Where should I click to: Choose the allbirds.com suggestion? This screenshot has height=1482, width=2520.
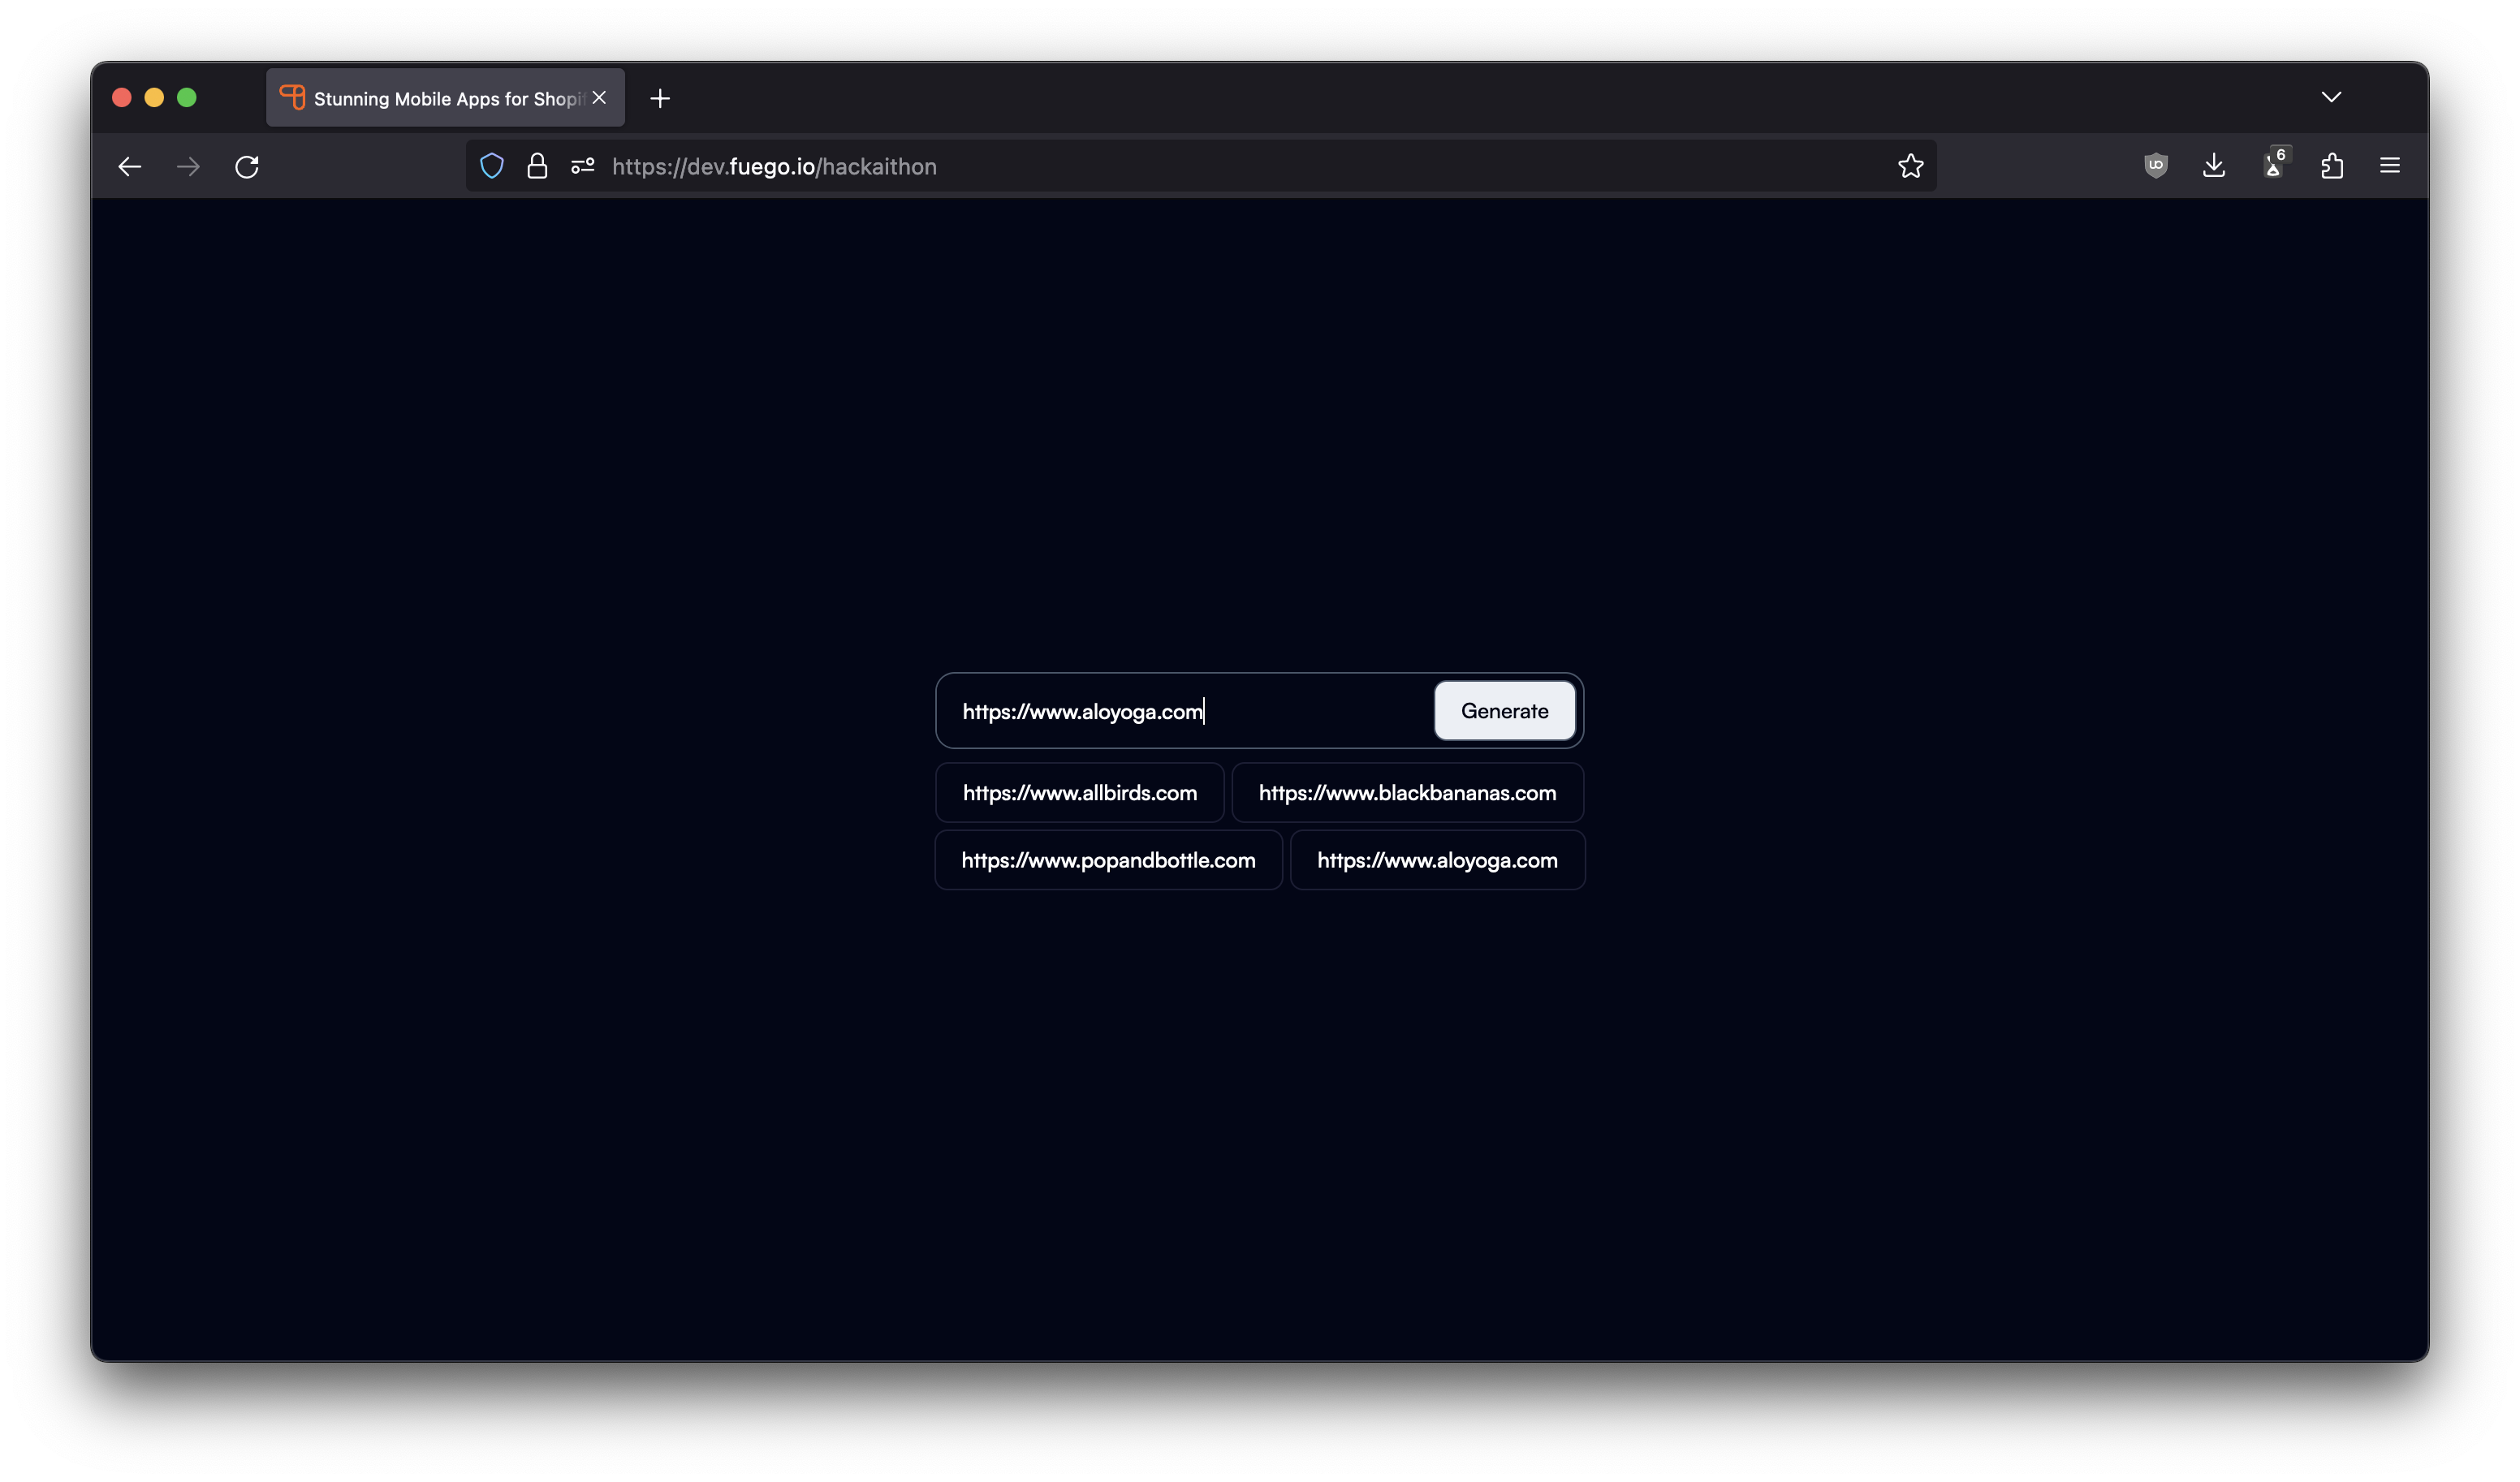[x=1079, y=793]
